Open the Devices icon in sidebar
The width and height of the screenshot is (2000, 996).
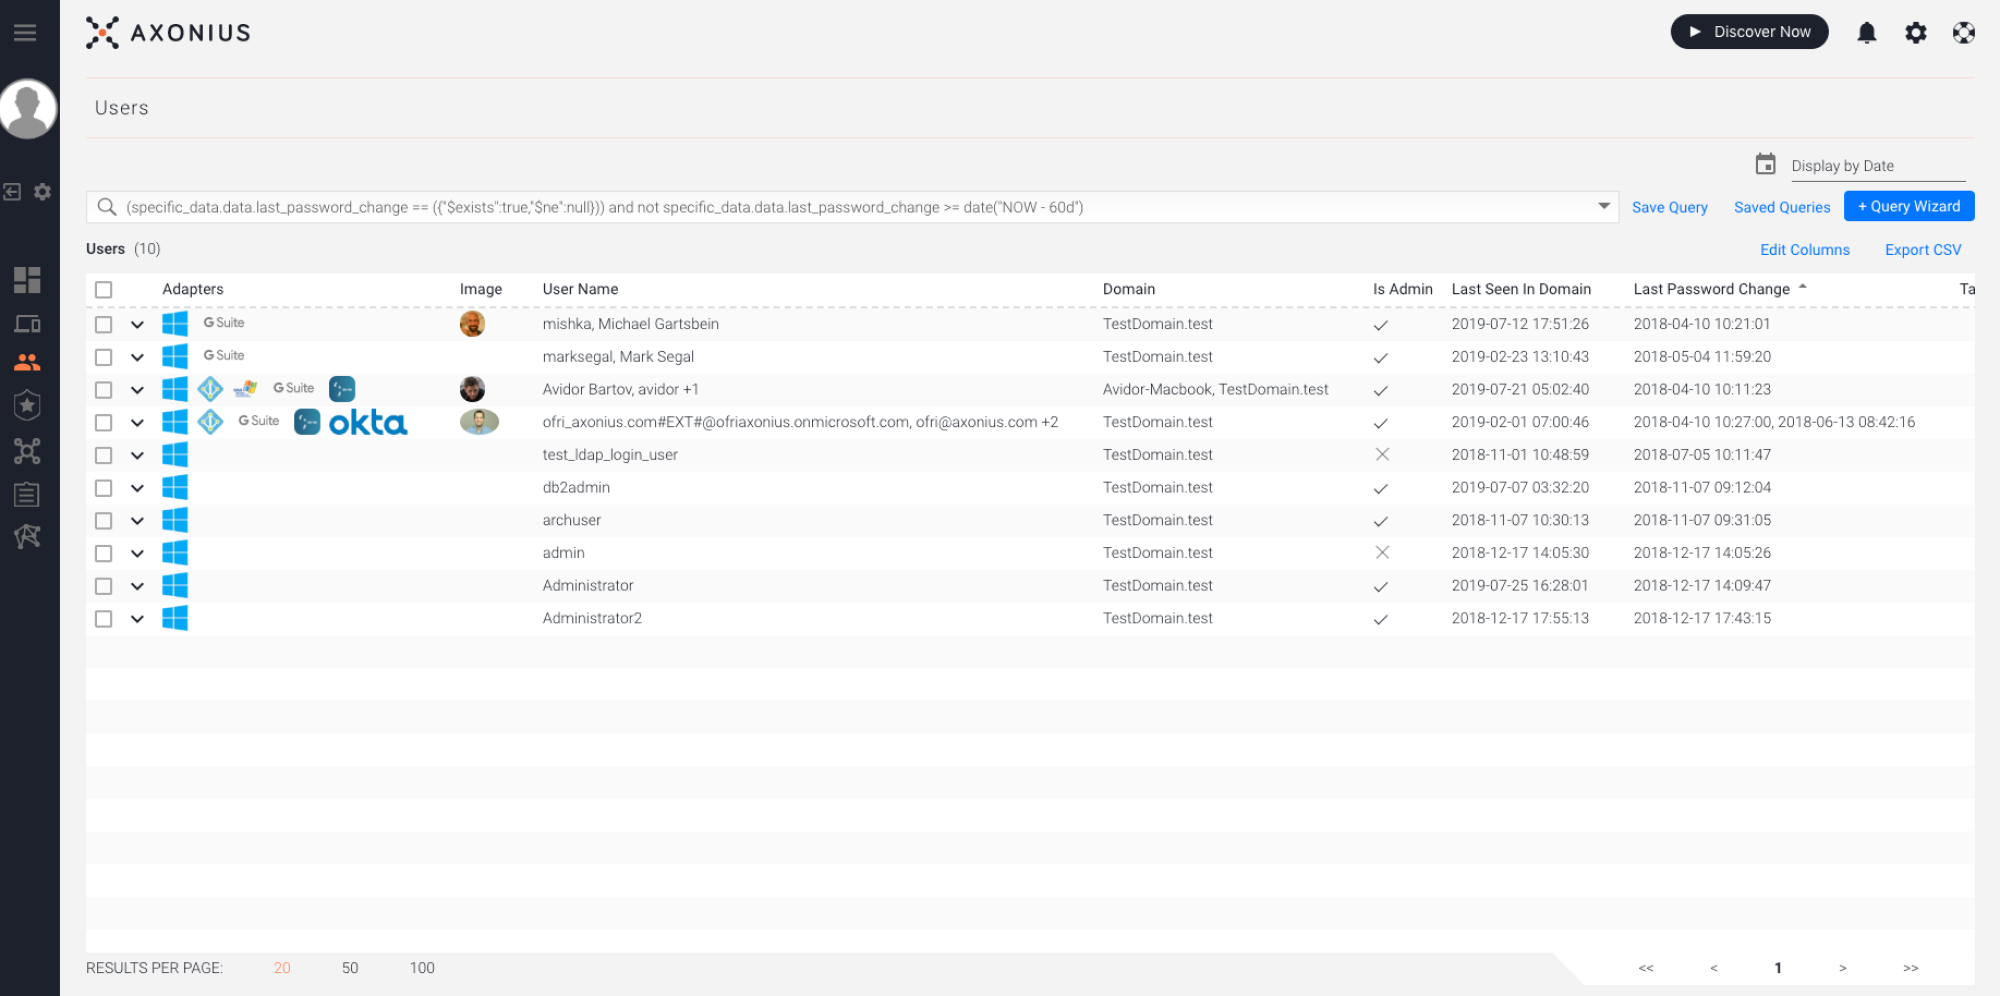[27, 324]
